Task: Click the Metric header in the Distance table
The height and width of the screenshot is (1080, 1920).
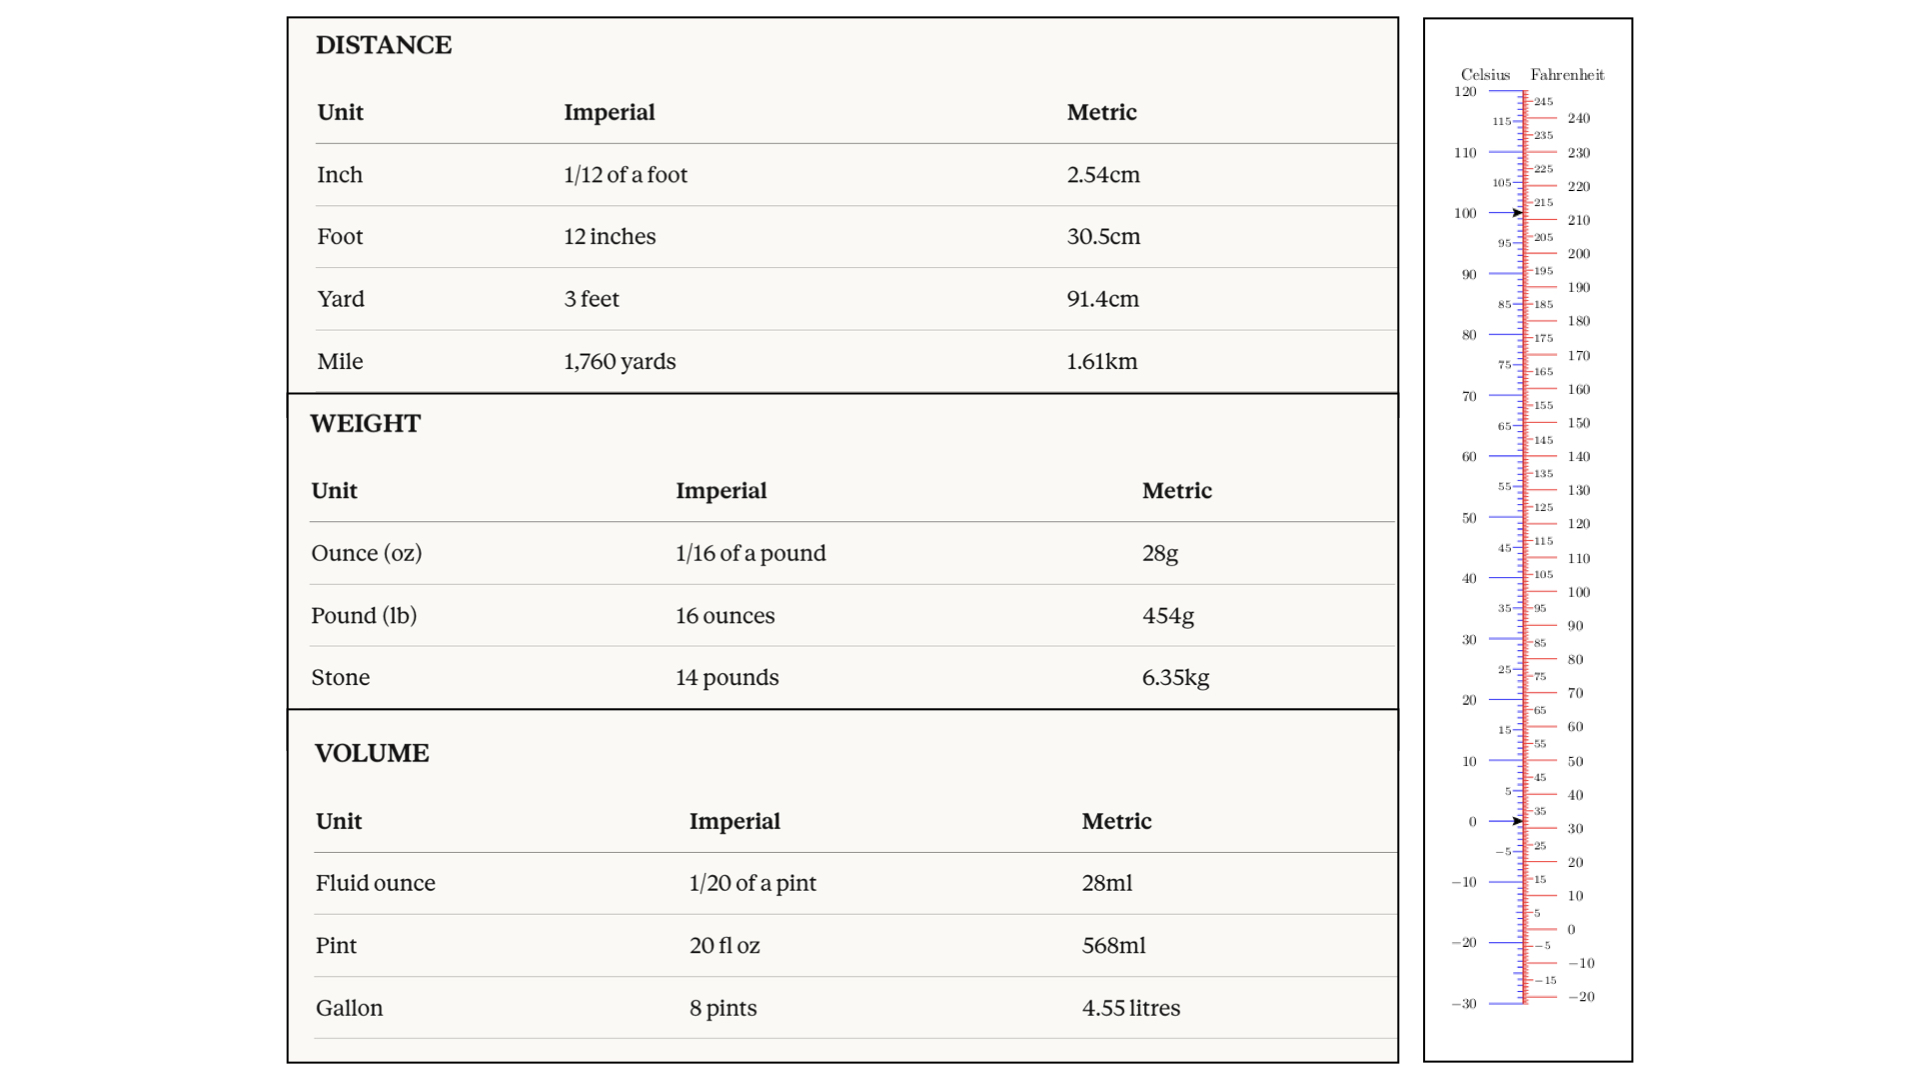Action: click(x=1102, y=112)
